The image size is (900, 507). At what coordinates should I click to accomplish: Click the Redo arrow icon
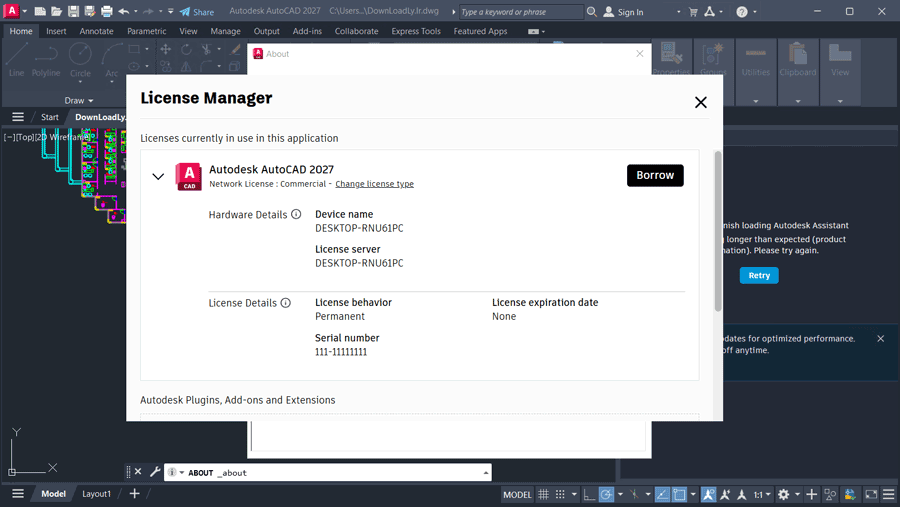[x=148, y=11]
